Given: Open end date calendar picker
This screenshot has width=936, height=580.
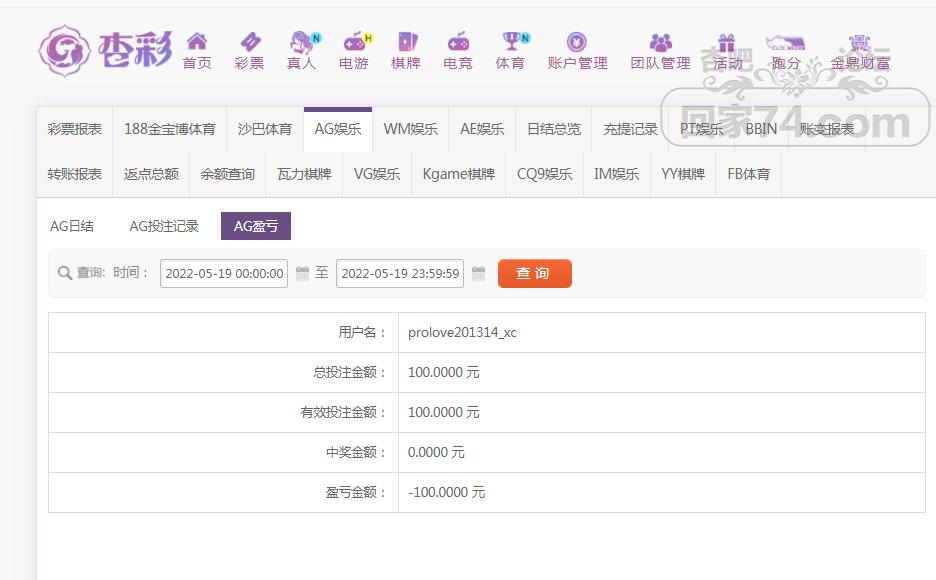Looking at the screenshot, I should click(478, 273).
